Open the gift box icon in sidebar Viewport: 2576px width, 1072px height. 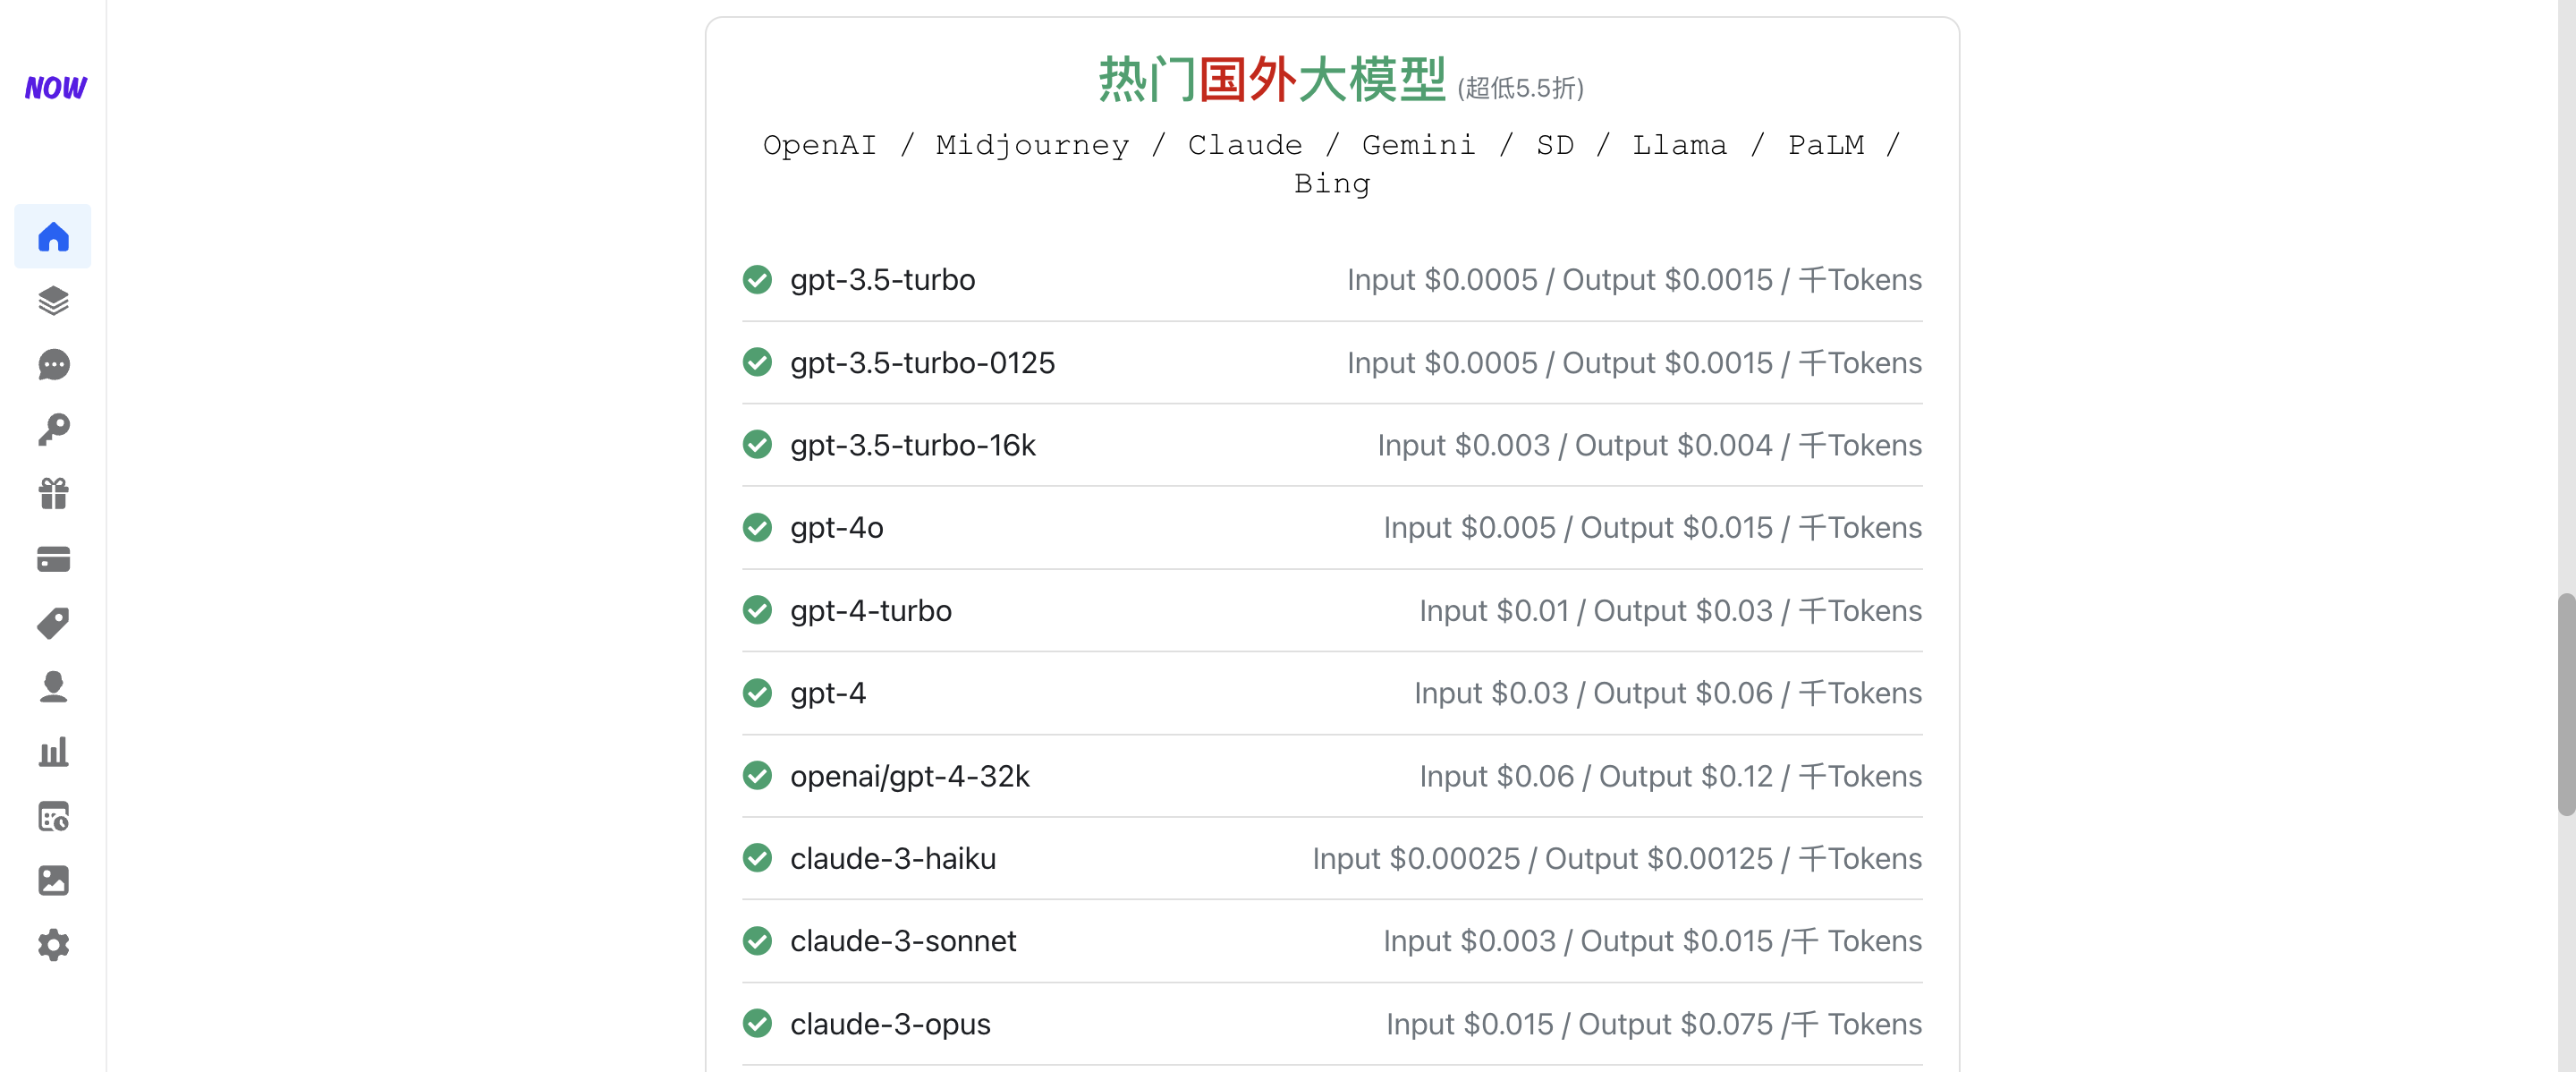pos(53,494)
